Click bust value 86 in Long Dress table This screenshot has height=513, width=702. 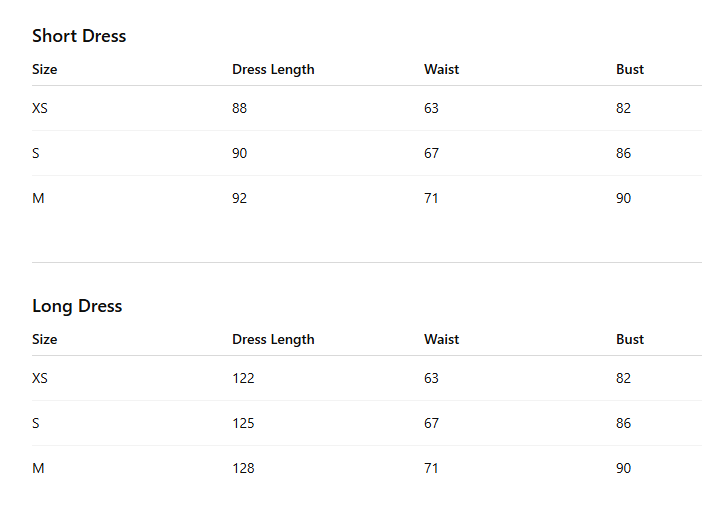pyautogui.click(x=624, y=423)
